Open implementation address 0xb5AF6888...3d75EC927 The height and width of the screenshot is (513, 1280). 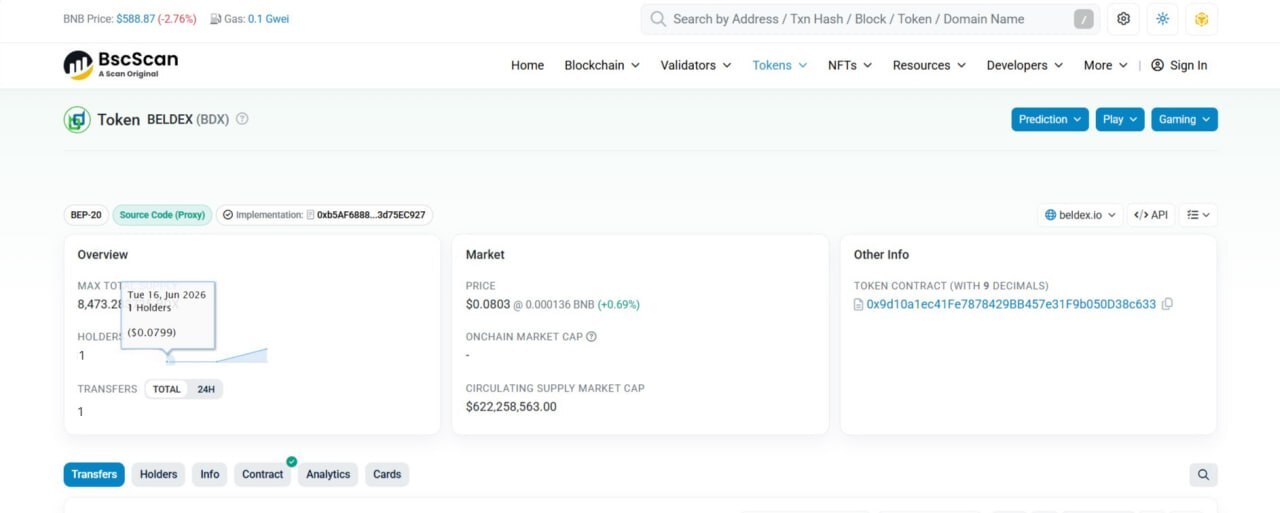[371, 215]
